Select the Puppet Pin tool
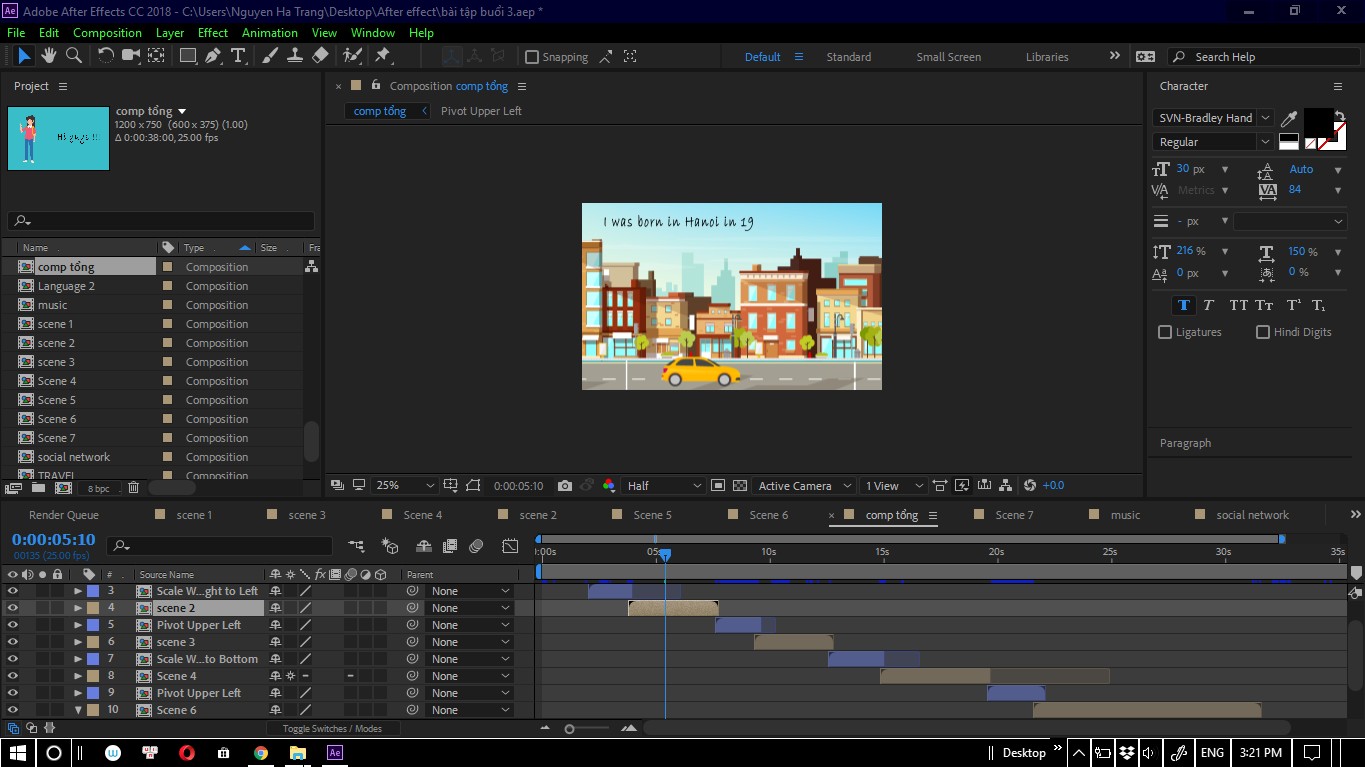Image resolution: width=1365 pixels, height=767 pixels. 383,56
